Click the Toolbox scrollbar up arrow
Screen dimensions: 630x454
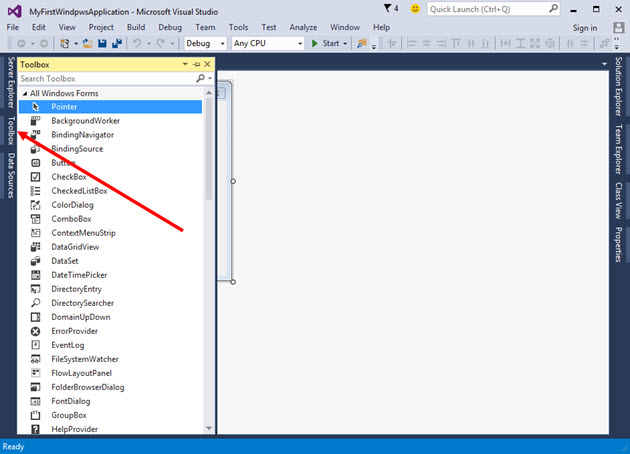point(209,93)
